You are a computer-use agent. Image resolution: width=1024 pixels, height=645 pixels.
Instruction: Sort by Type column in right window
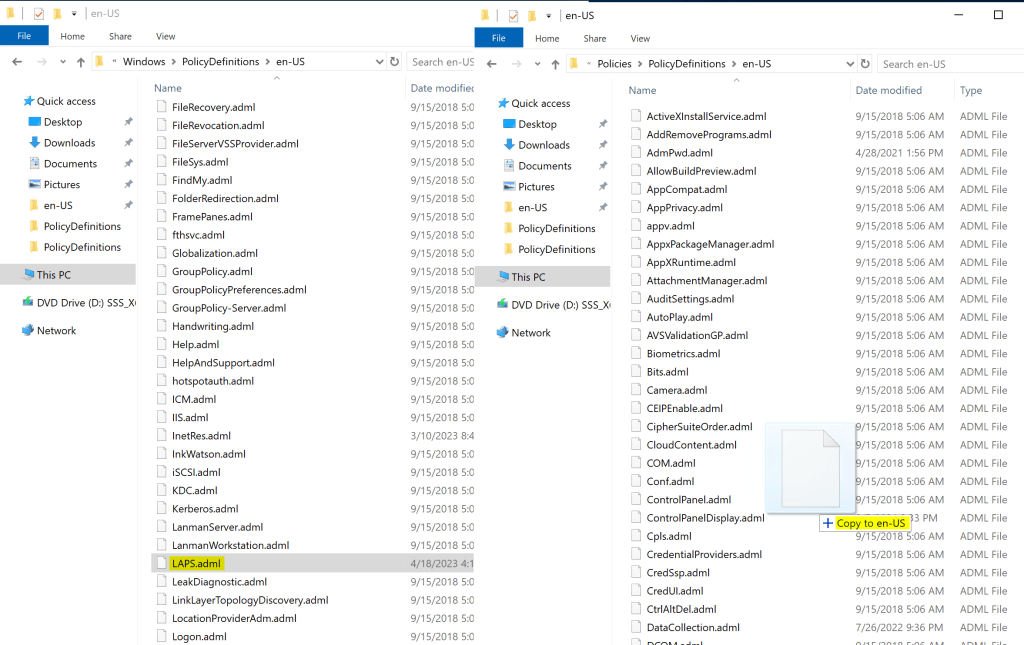970,90
